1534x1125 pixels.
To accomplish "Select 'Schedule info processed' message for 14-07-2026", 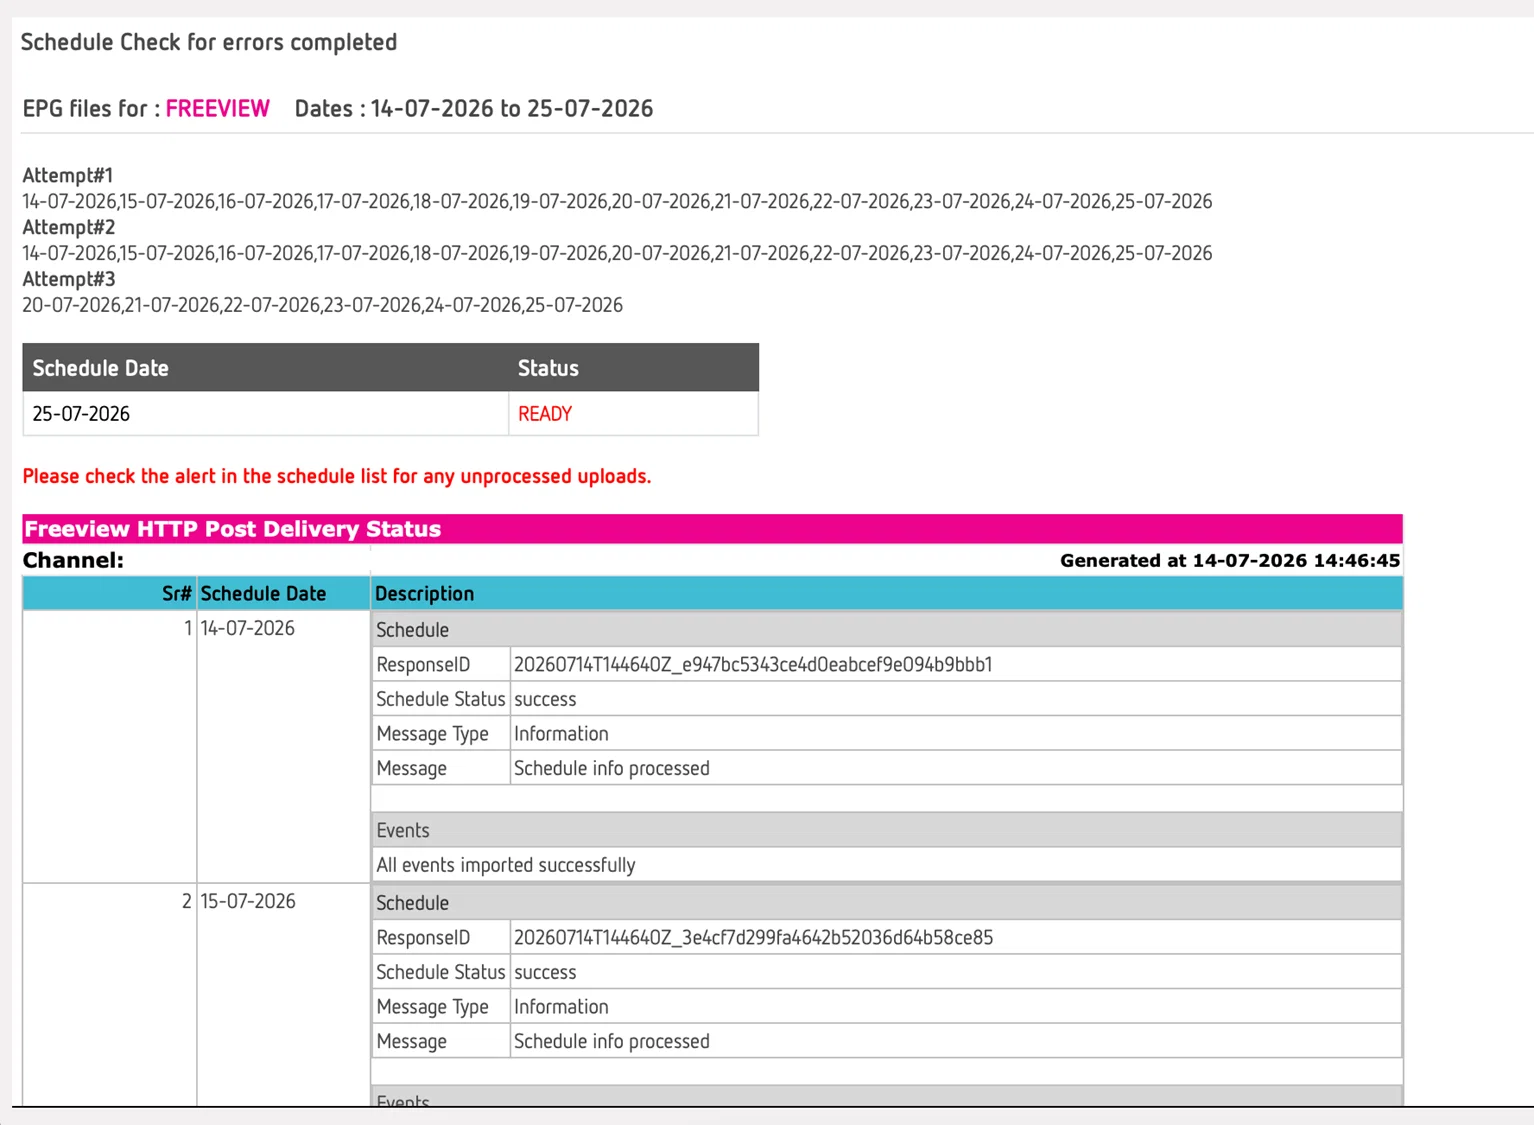I will [x=612, y=768].
